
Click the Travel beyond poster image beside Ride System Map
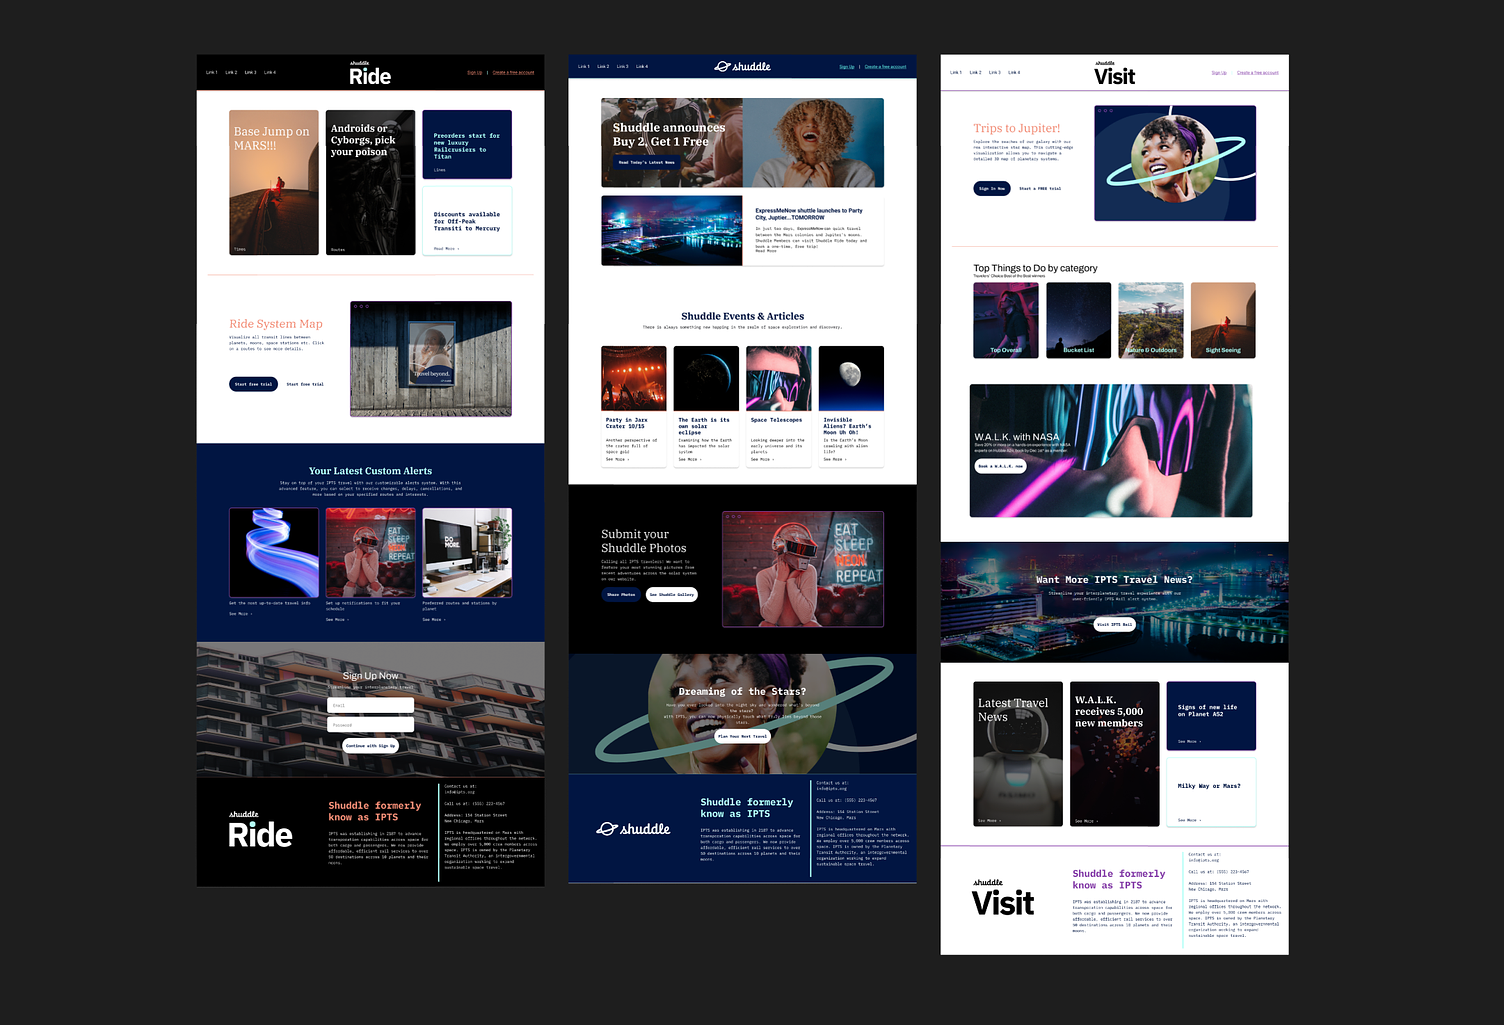coord(431,358)
